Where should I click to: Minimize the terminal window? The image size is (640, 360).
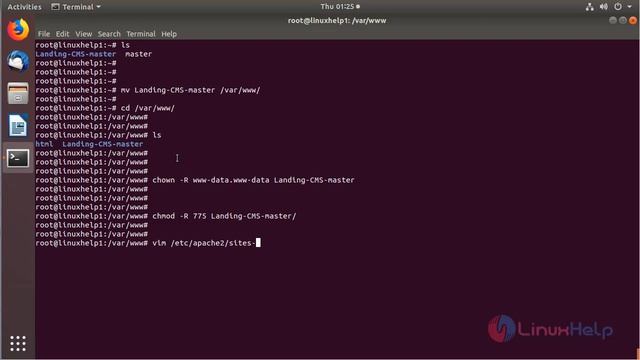pos(613,20)
